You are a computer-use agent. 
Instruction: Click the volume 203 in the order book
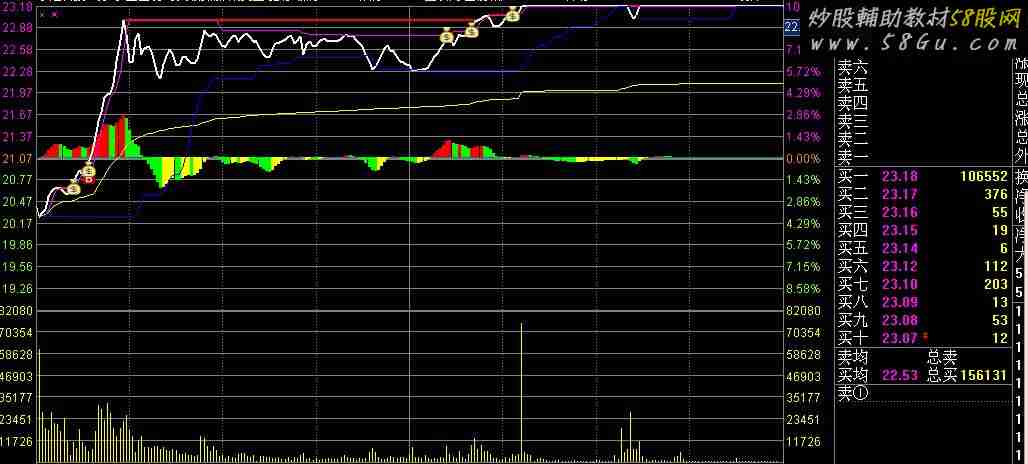pos(995,284)
